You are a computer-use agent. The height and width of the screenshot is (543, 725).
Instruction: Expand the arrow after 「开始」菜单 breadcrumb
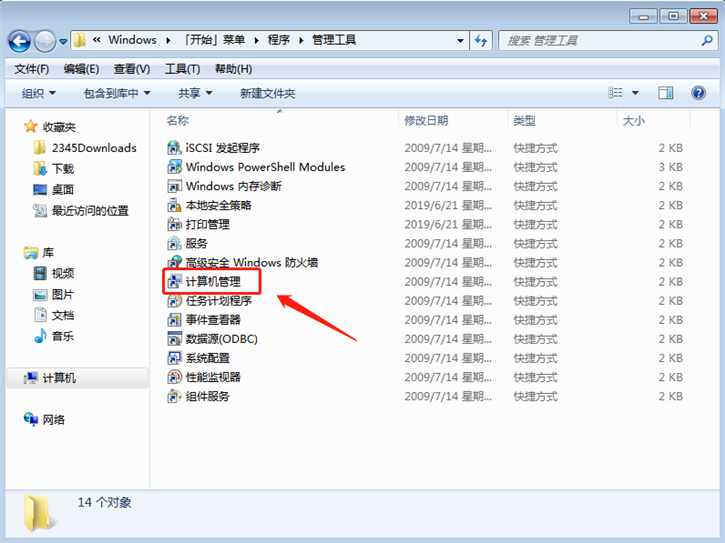click(x=257, y=41)
